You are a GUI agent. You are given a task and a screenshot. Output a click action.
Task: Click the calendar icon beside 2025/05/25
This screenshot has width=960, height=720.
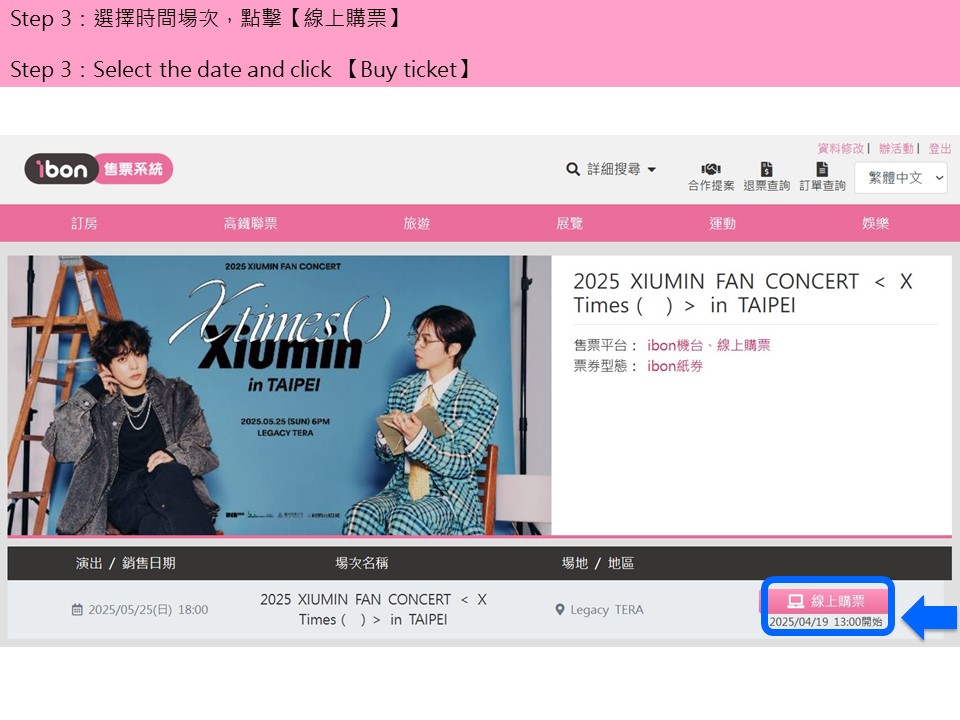pyautogui.click(x=77, y=609)
